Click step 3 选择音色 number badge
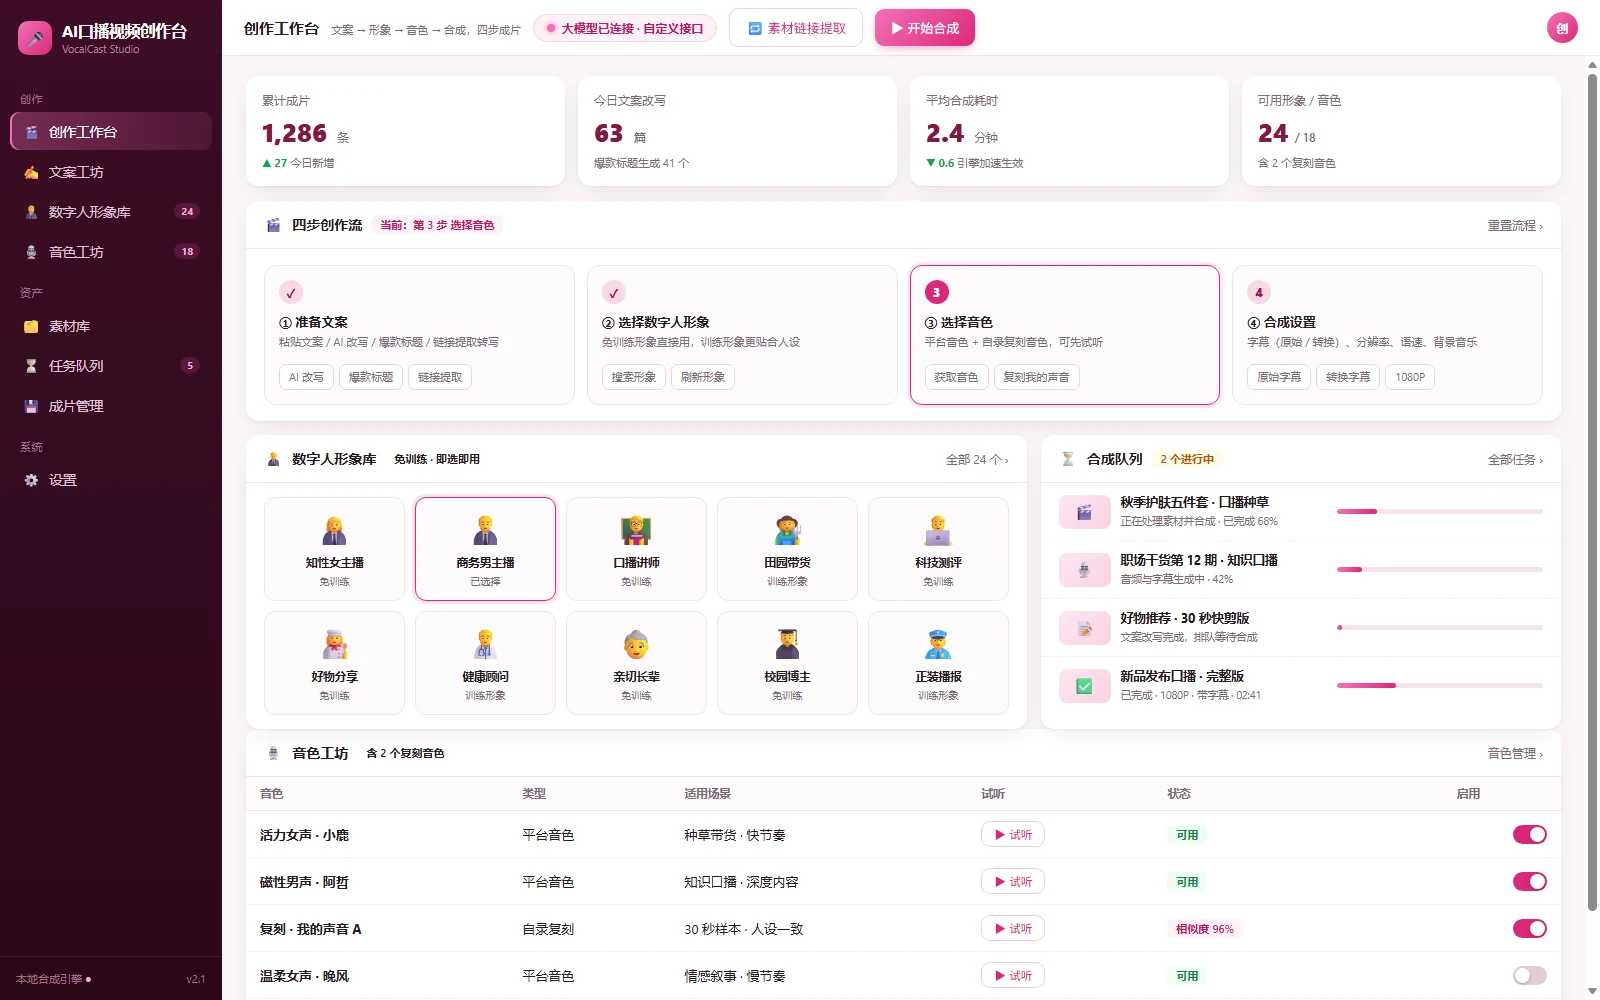 936,292
